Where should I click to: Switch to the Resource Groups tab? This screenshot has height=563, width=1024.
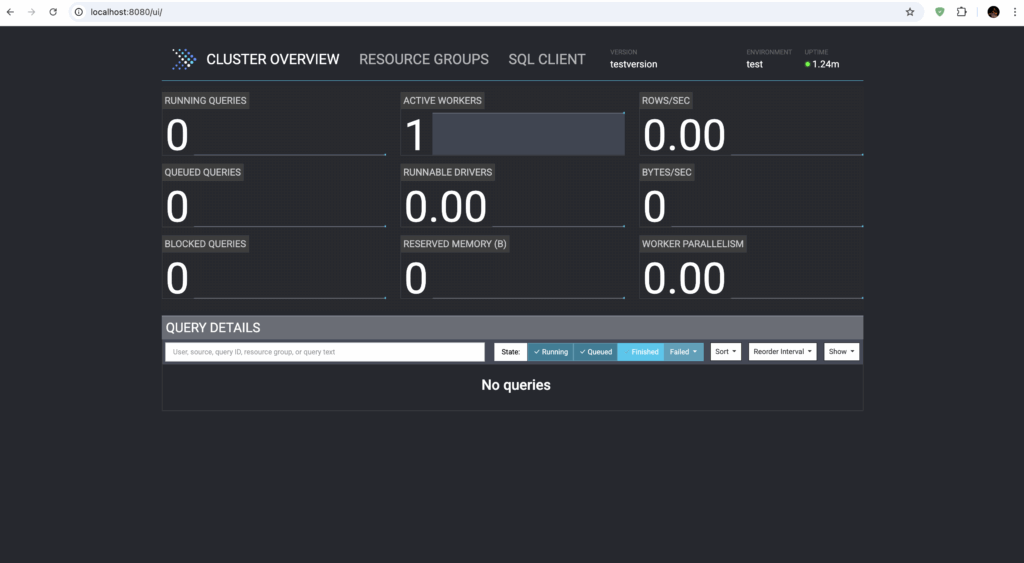pos(424,59)
